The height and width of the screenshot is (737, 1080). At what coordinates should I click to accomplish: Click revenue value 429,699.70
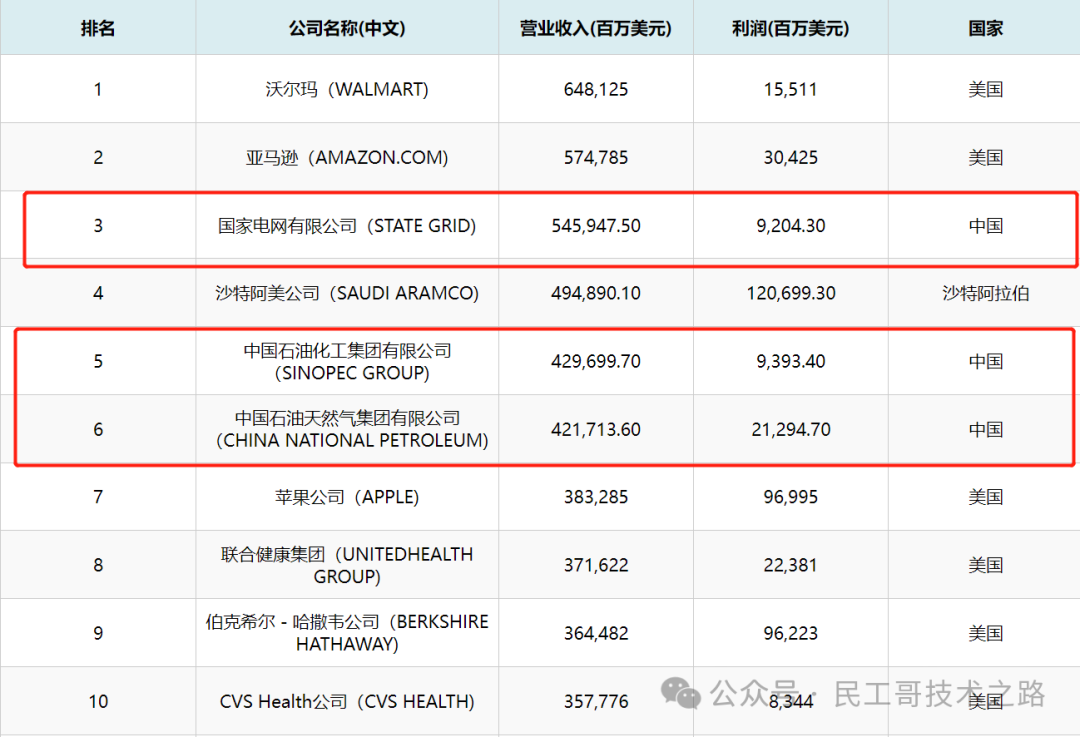click(x=596, y=362)
